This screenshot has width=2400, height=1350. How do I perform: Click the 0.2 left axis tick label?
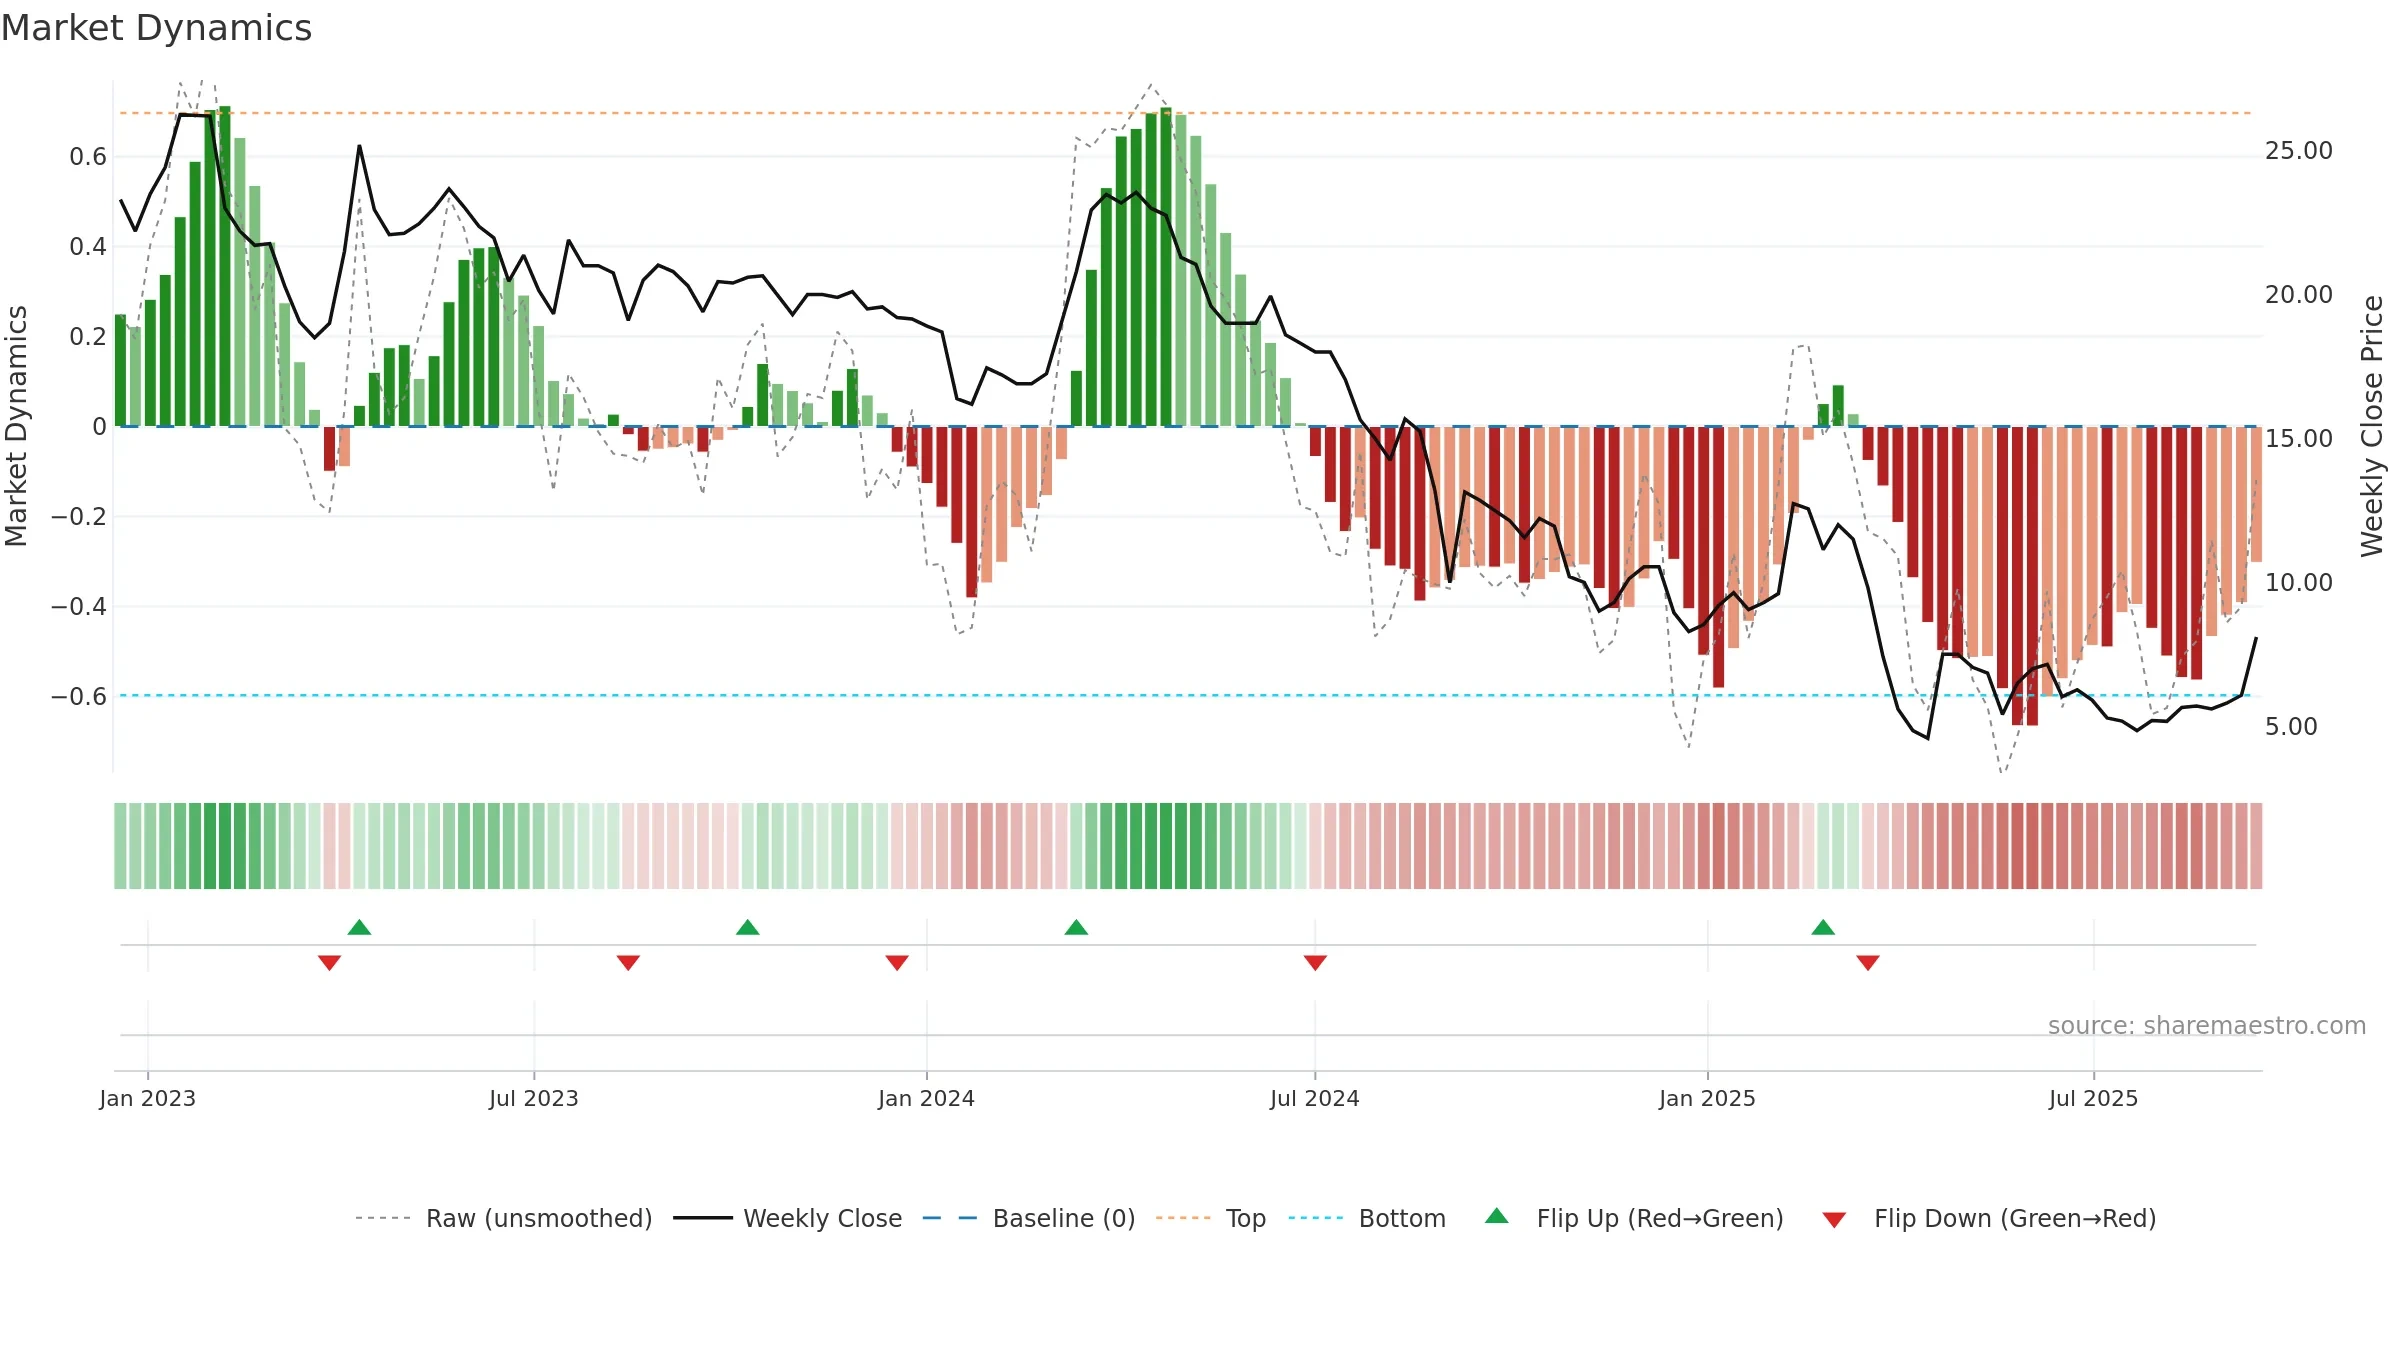(88, 337)
